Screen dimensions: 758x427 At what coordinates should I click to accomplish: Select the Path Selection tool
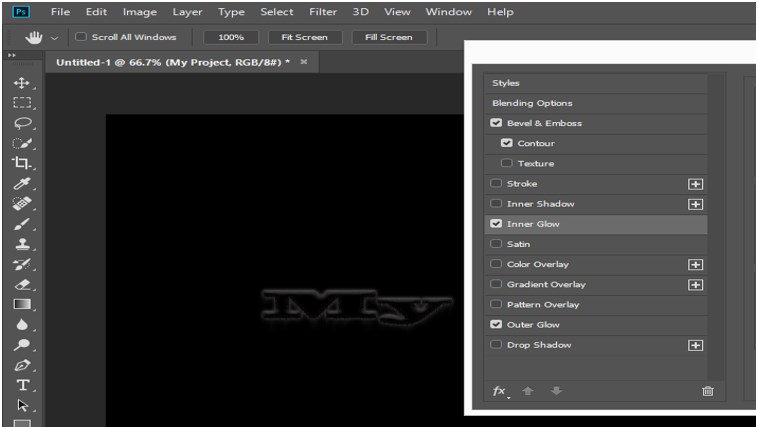[x=22, y=405]
